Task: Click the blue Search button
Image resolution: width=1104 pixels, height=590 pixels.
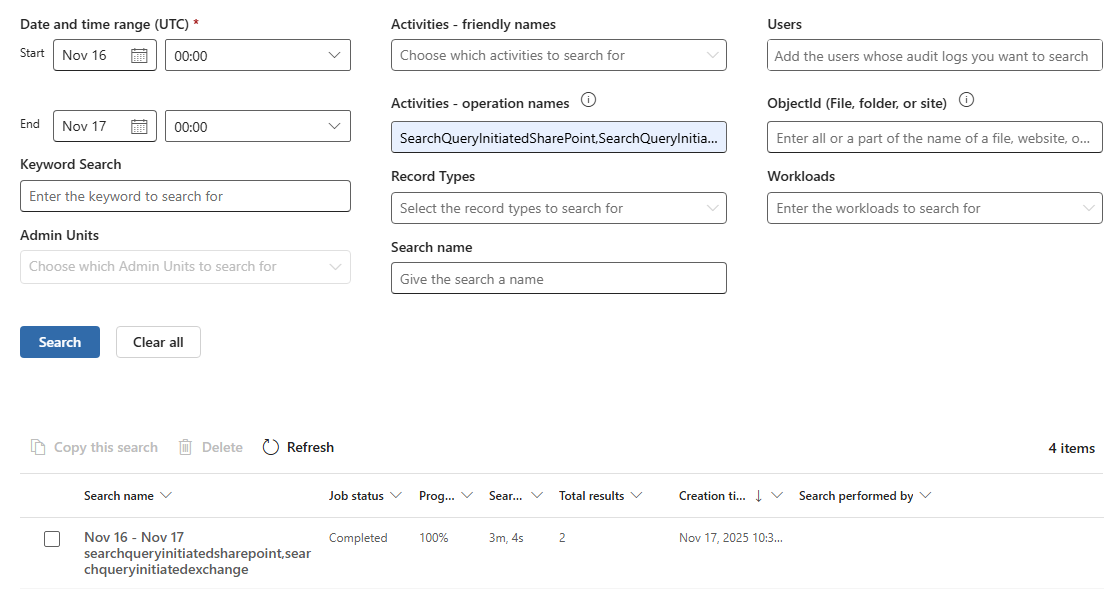Action: coord(60,342)
